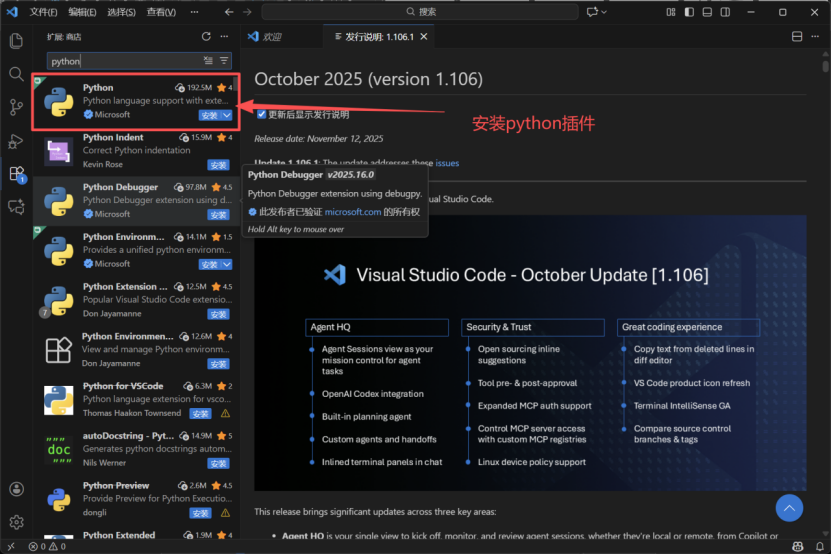Open the issues link in release notes
Screen dimensions: 831x555
[x=447, y=163]
